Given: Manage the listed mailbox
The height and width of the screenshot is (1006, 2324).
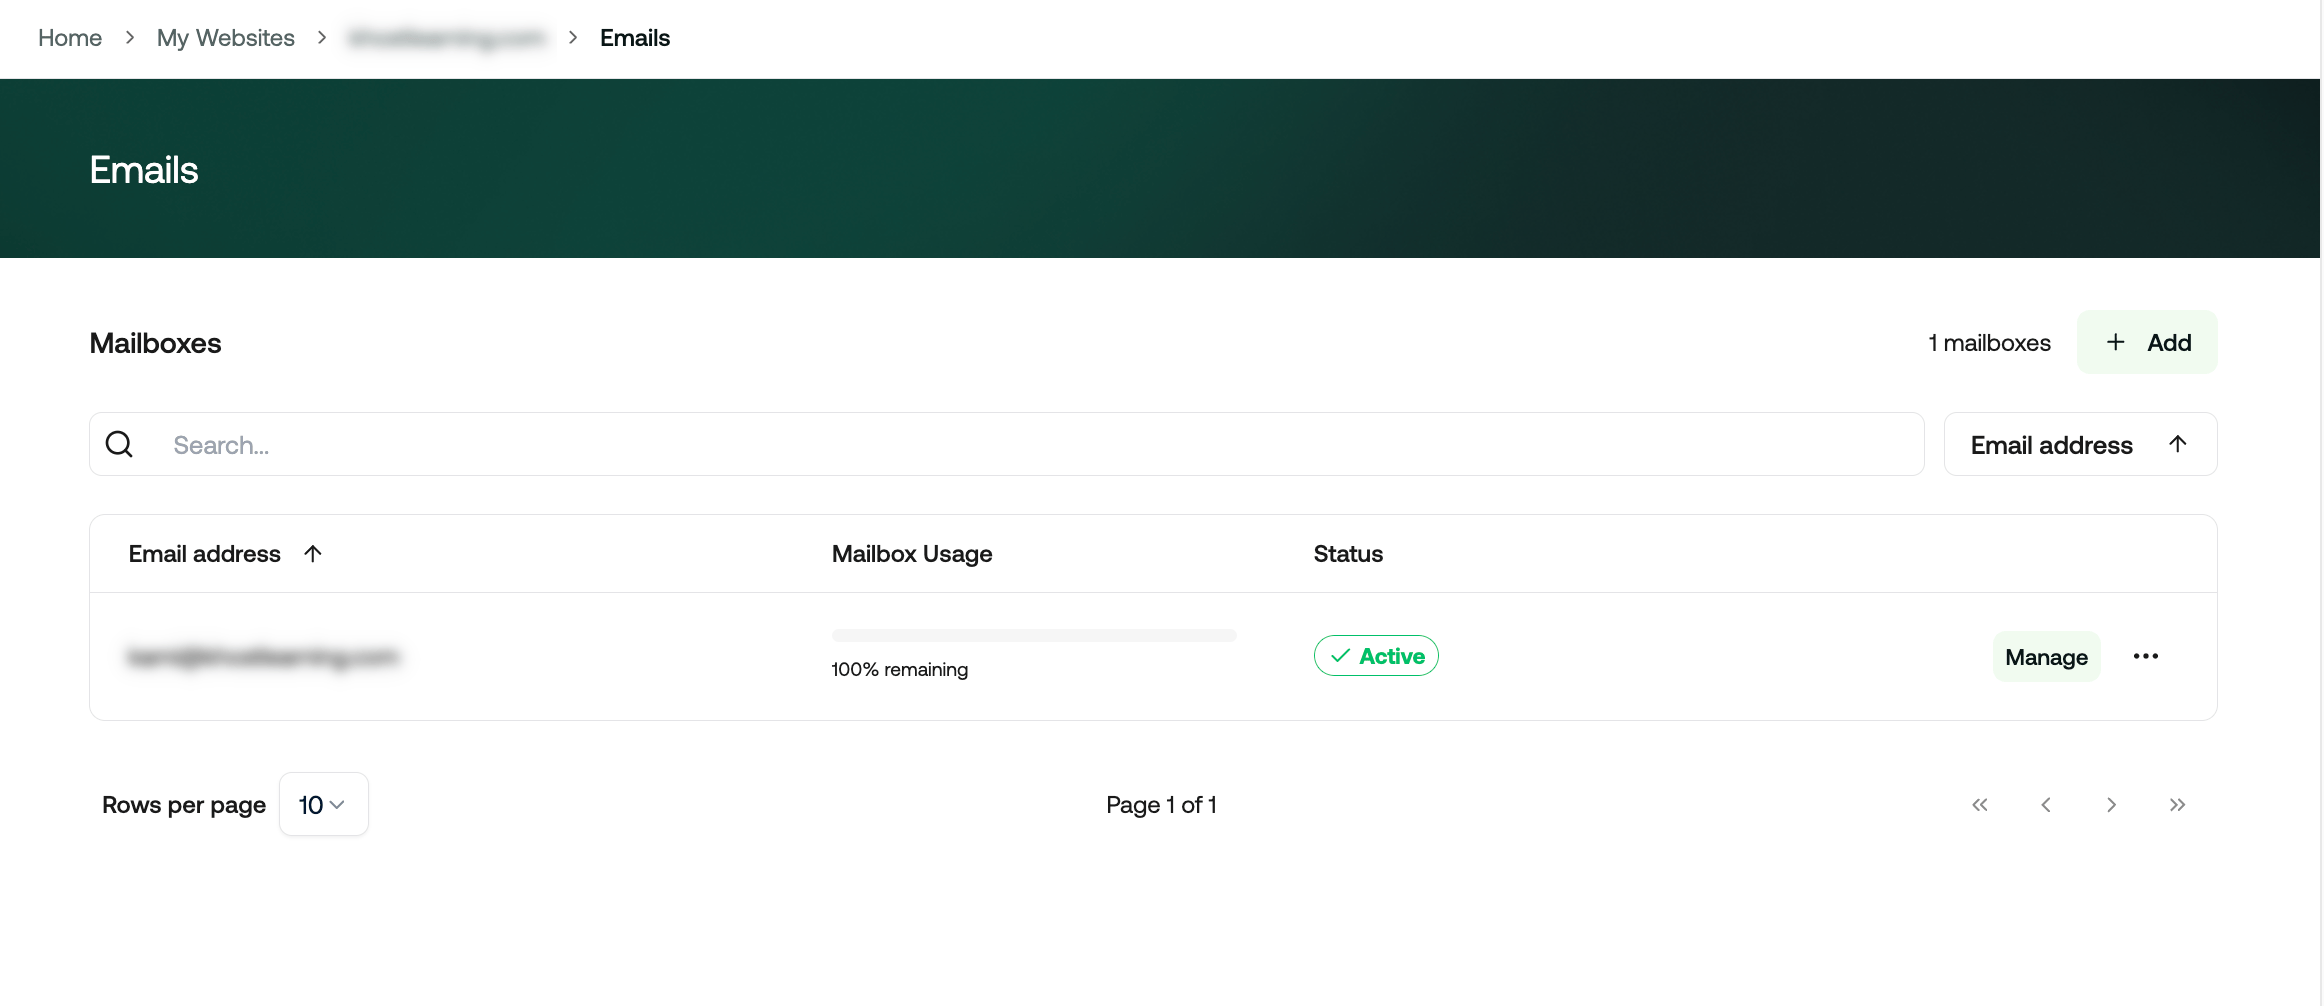Looking at the screenshot, I should (2046, 657).
